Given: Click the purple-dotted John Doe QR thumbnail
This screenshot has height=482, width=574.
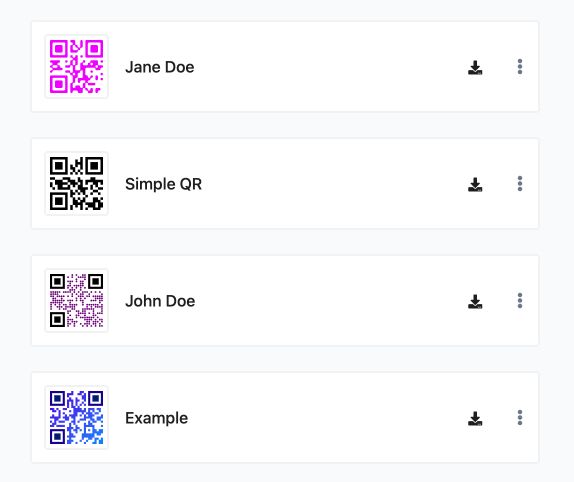Looking at the screenshot, I should point(76,300).
